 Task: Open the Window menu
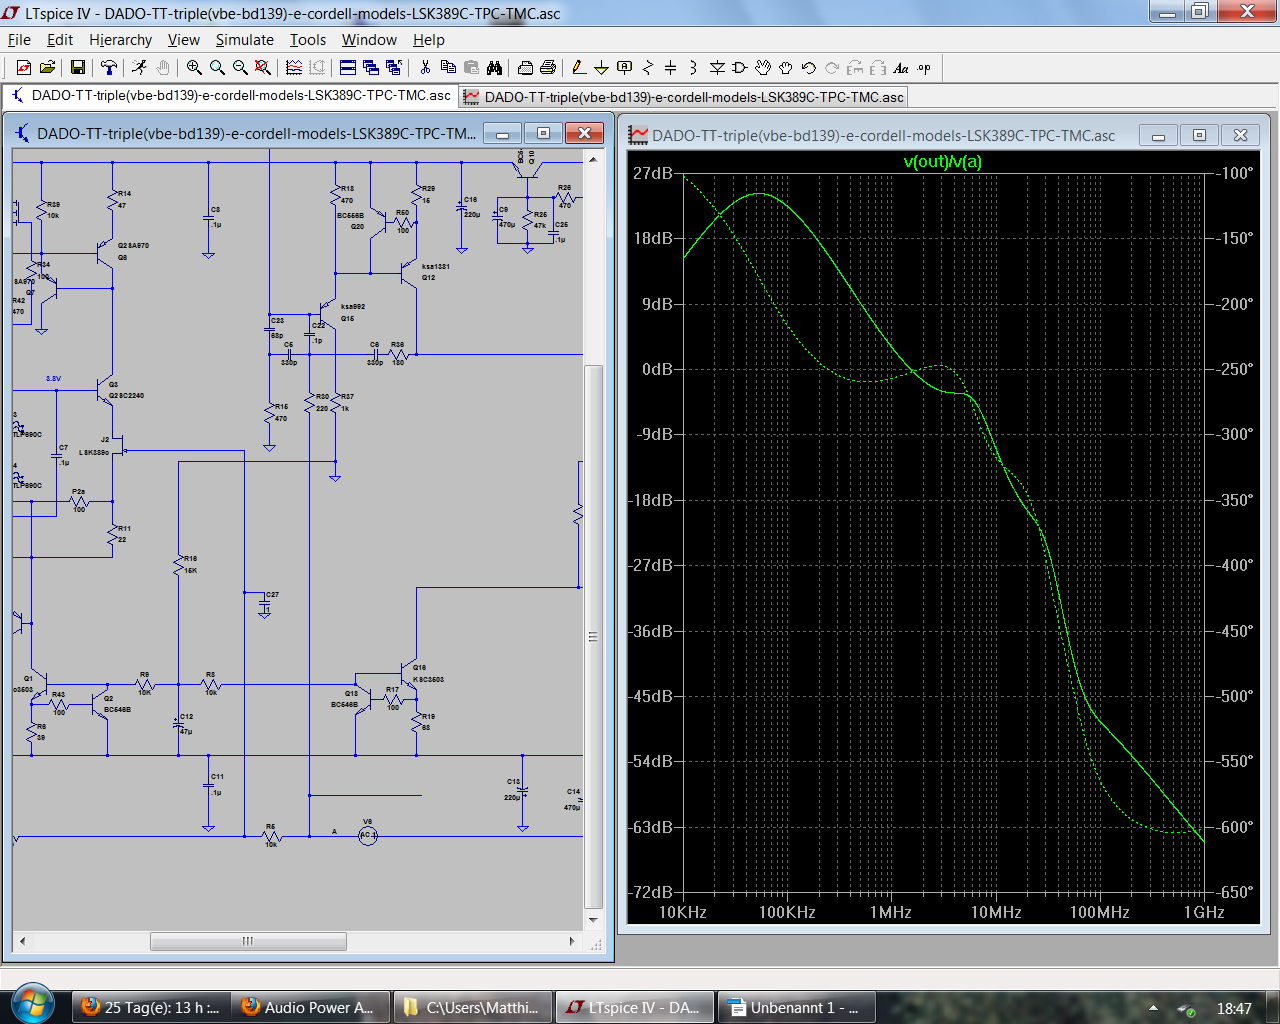[369, 40]
